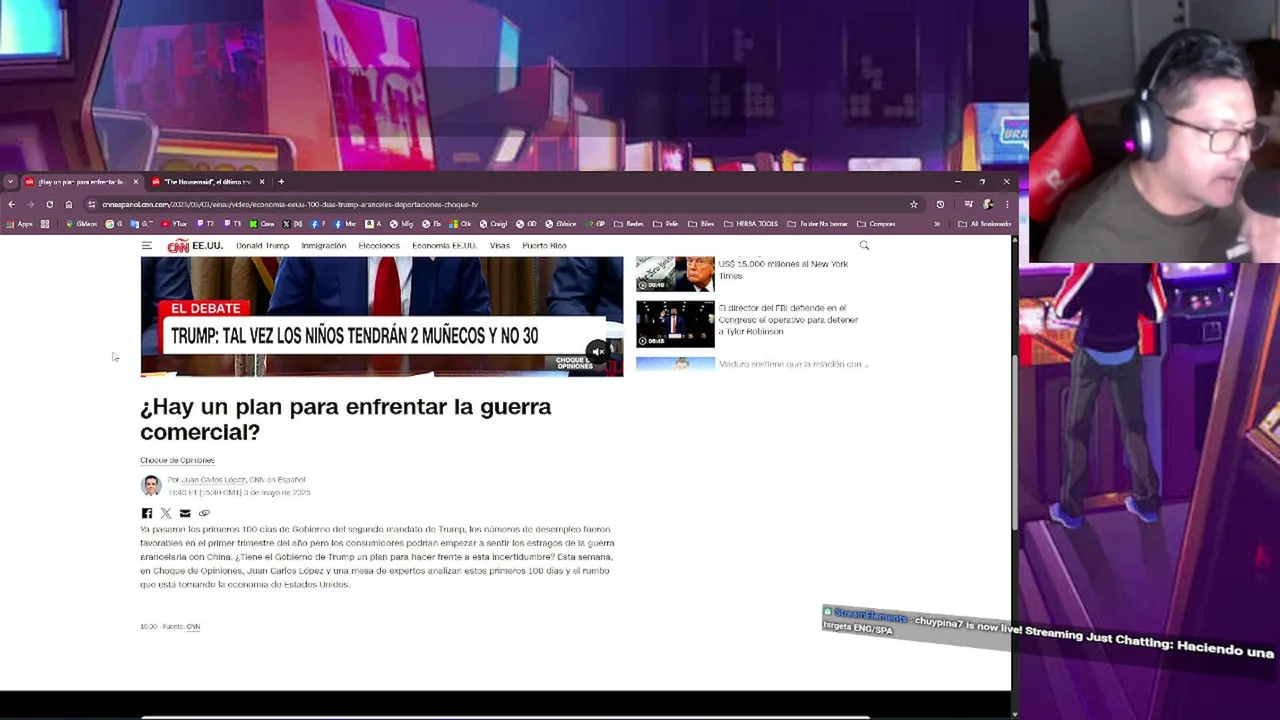Open the browser home button
1280x720 pixels.
tap(69, 204)
